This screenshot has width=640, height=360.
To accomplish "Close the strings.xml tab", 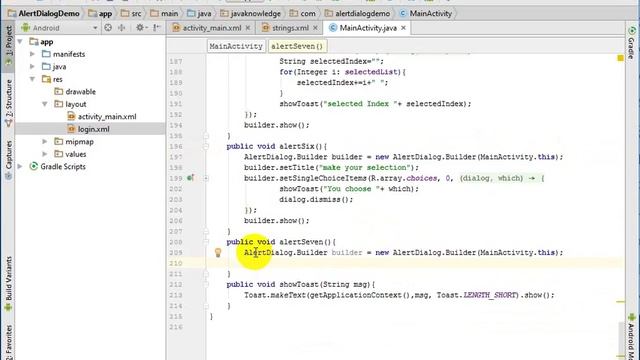I will (x=315, y=28).
